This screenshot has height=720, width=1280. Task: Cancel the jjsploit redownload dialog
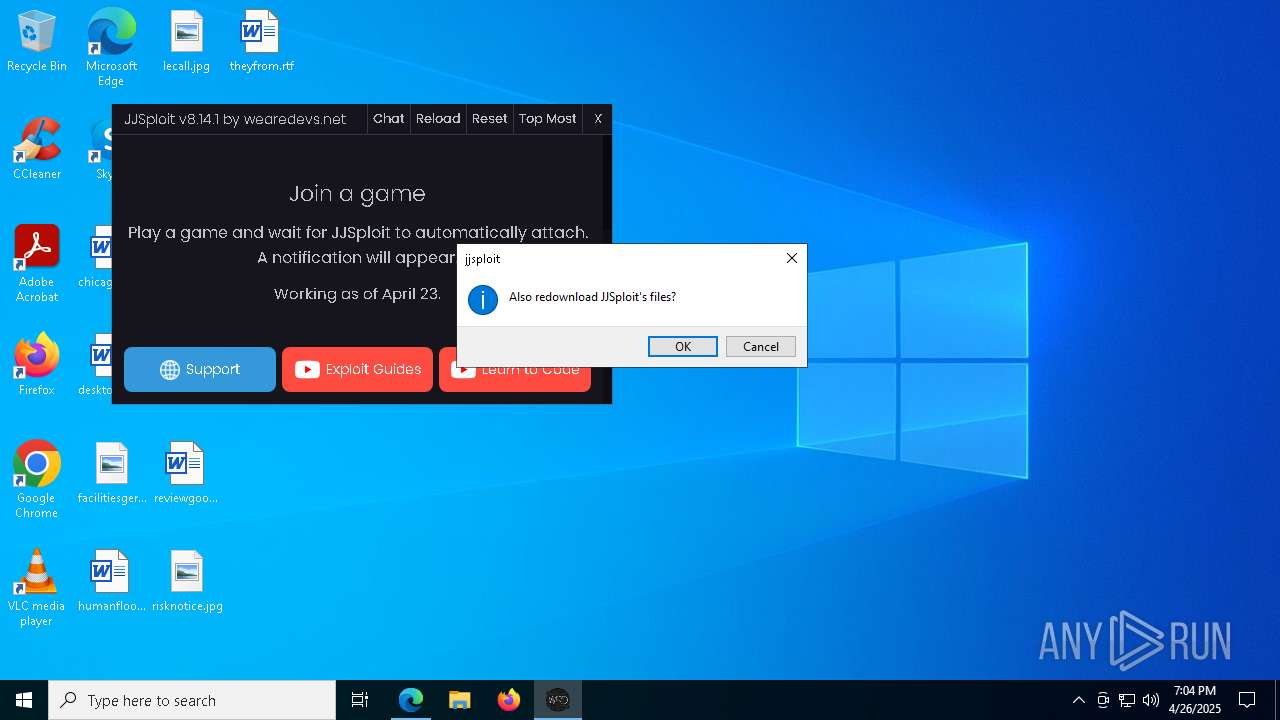click(761, 346)
